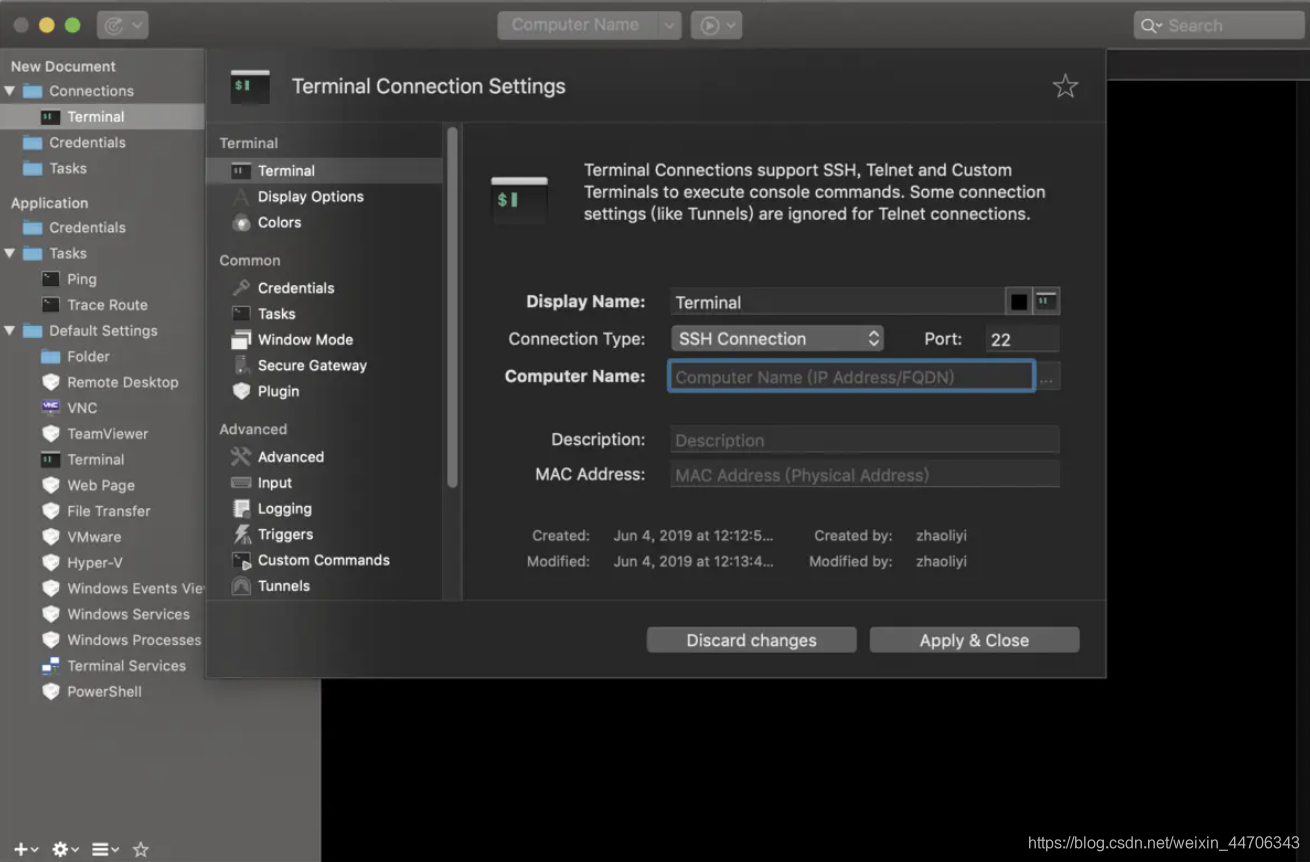Click Discard changes button
The height and width of the screenshot is (862, 1310).
coord(751,640)
